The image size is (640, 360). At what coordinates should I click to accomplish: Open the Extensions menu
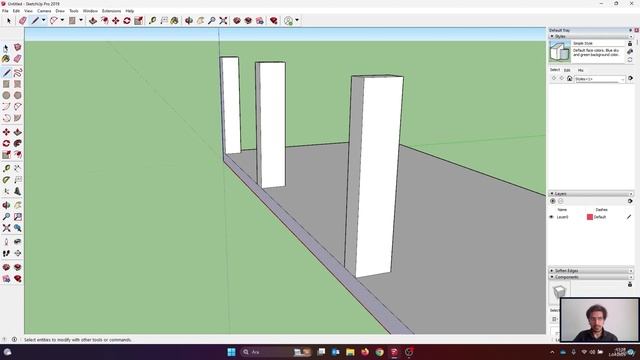coord(111,11)
